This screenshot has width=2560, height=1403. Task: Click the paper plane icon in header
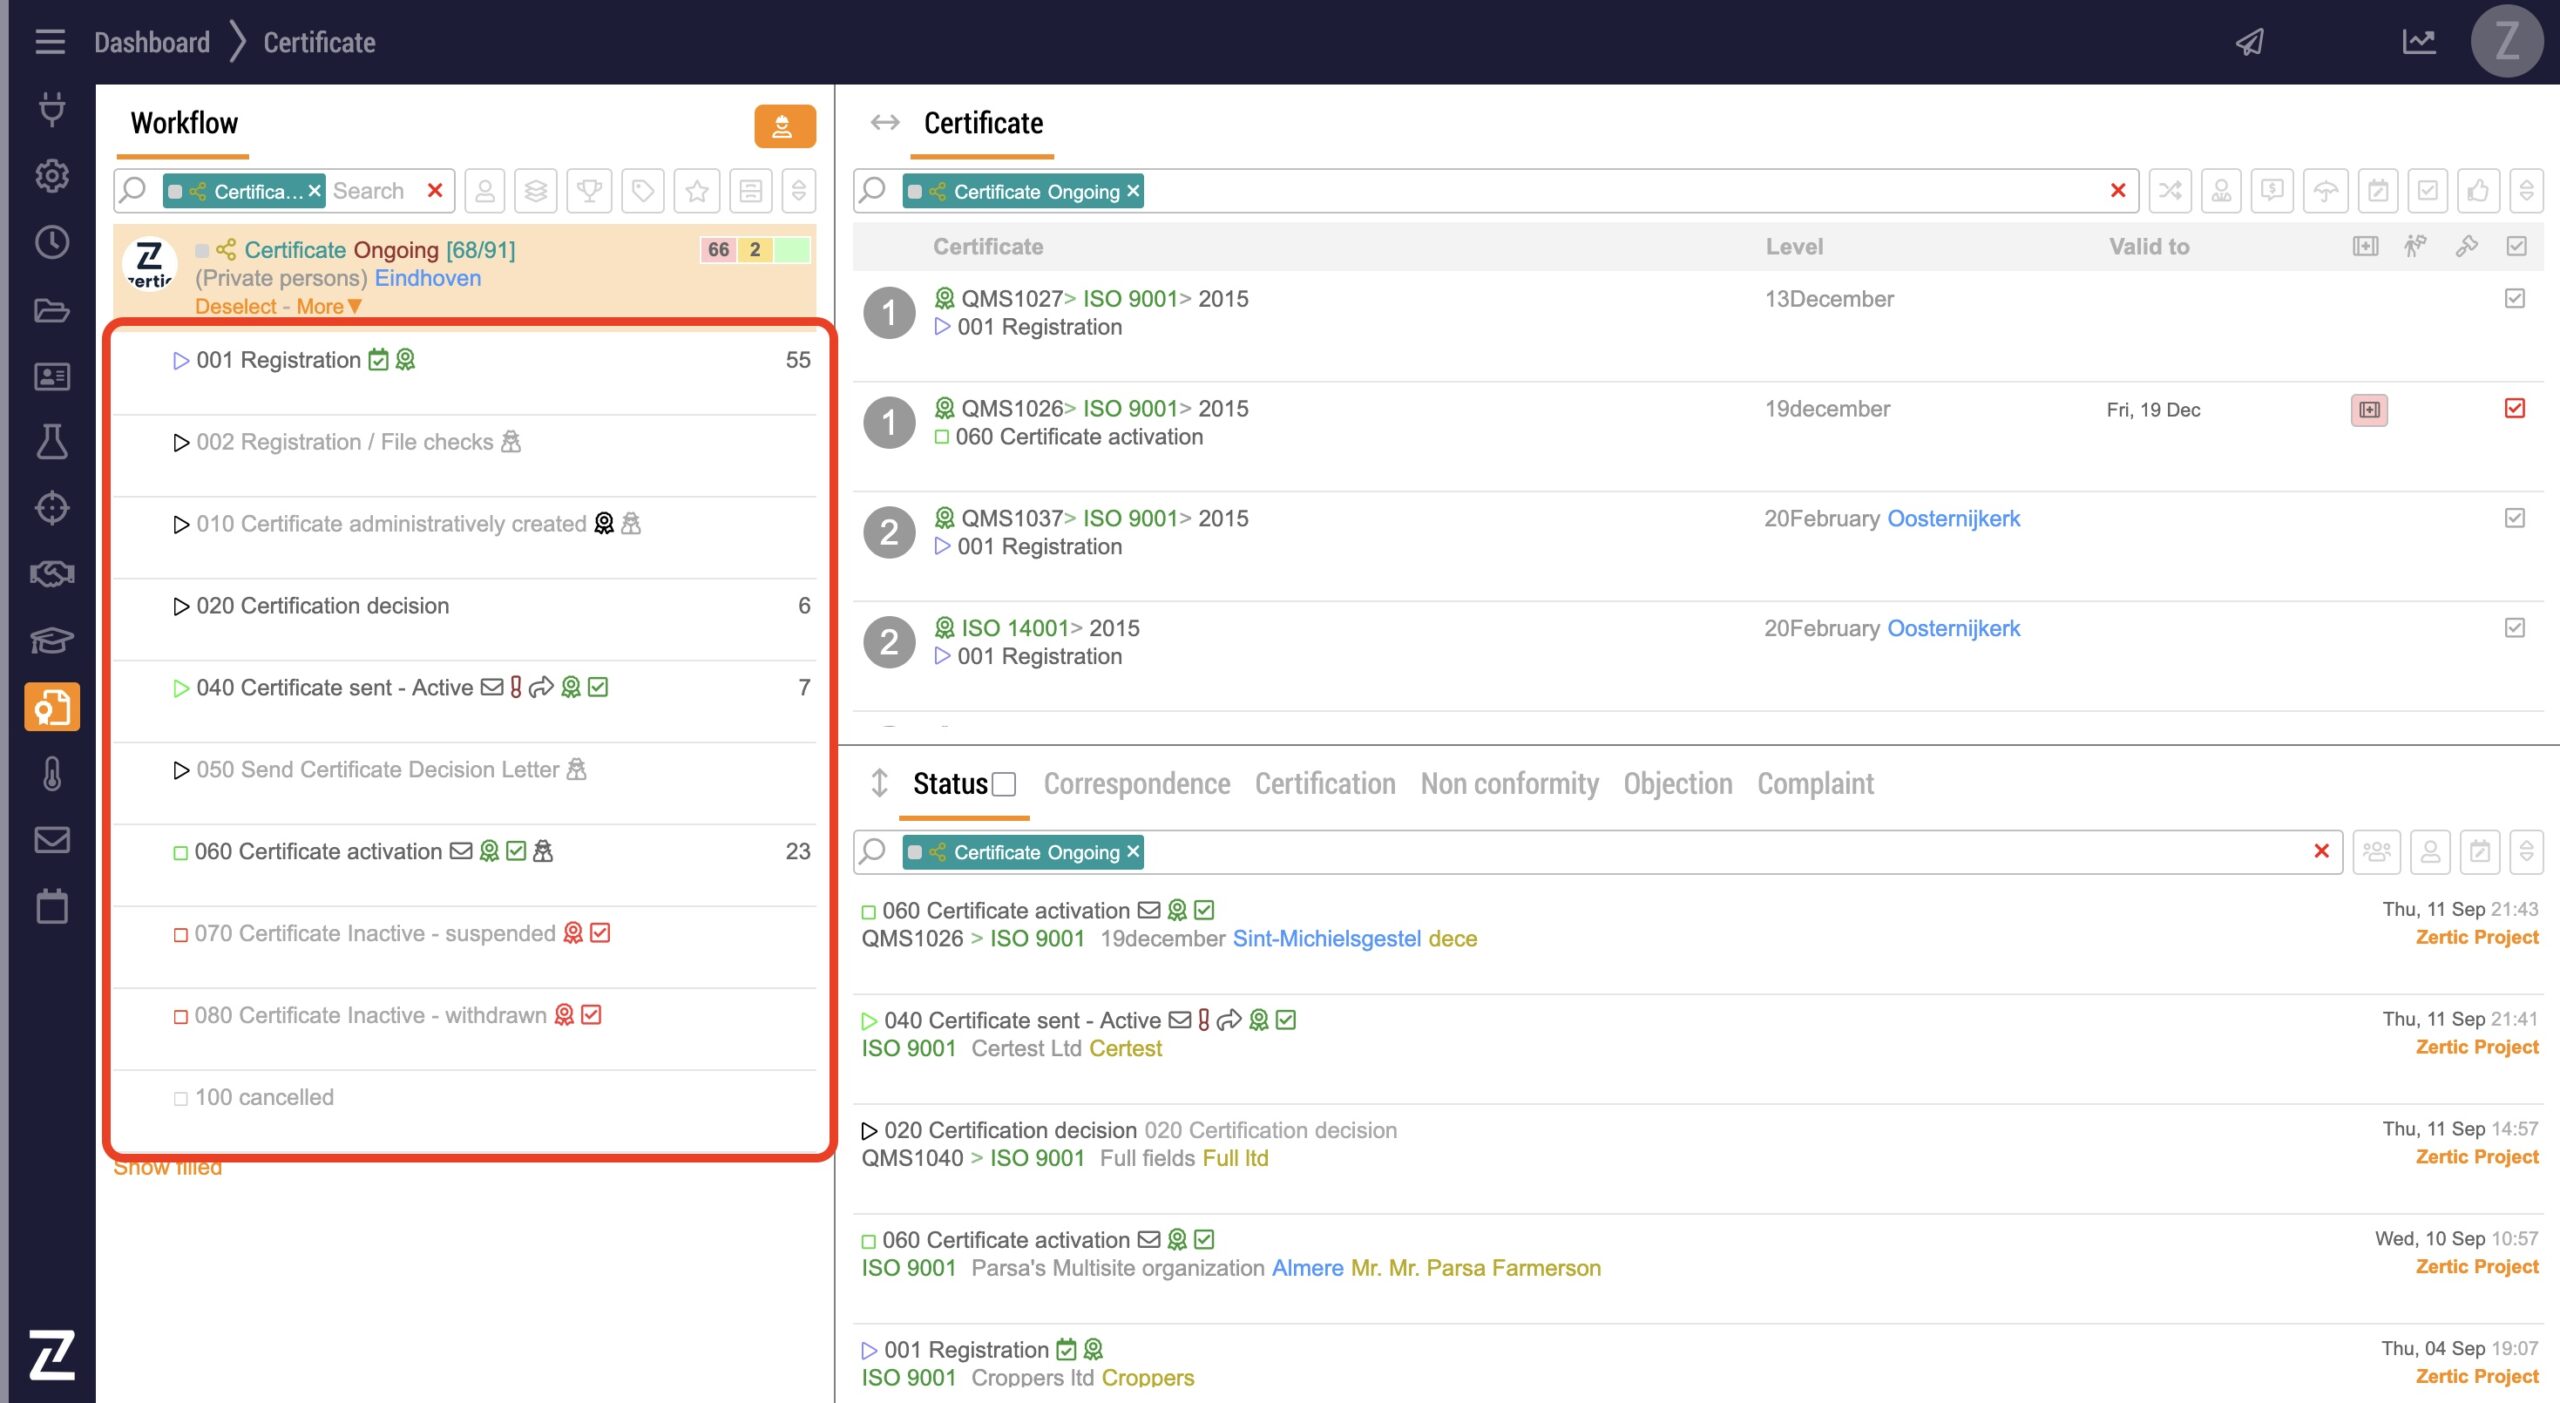click(x=2249, y=42)
